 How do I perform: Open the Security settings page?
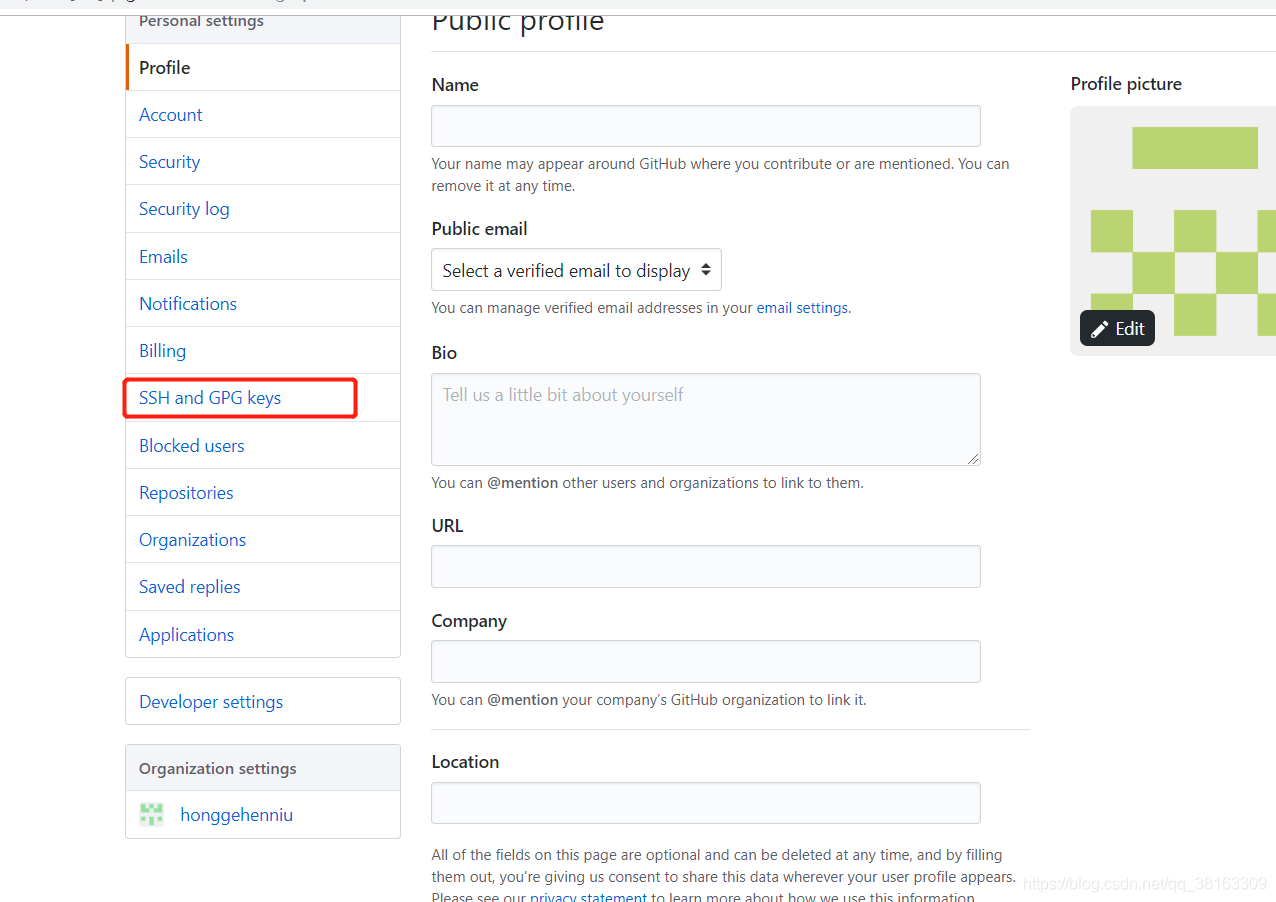(x=169, y=162)
